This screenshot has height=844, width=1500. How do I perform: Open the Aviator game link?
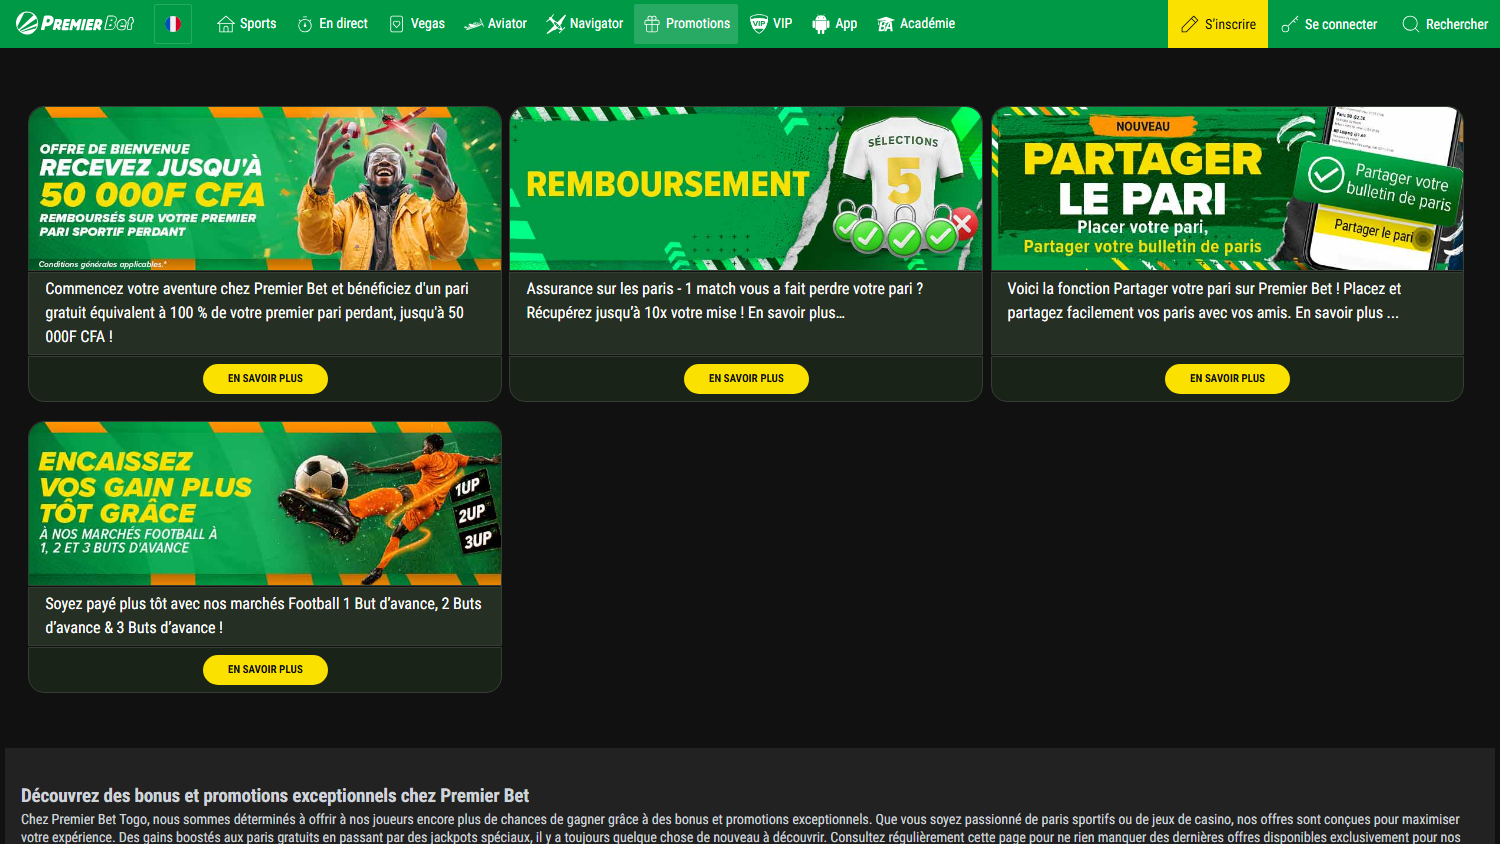495,24
